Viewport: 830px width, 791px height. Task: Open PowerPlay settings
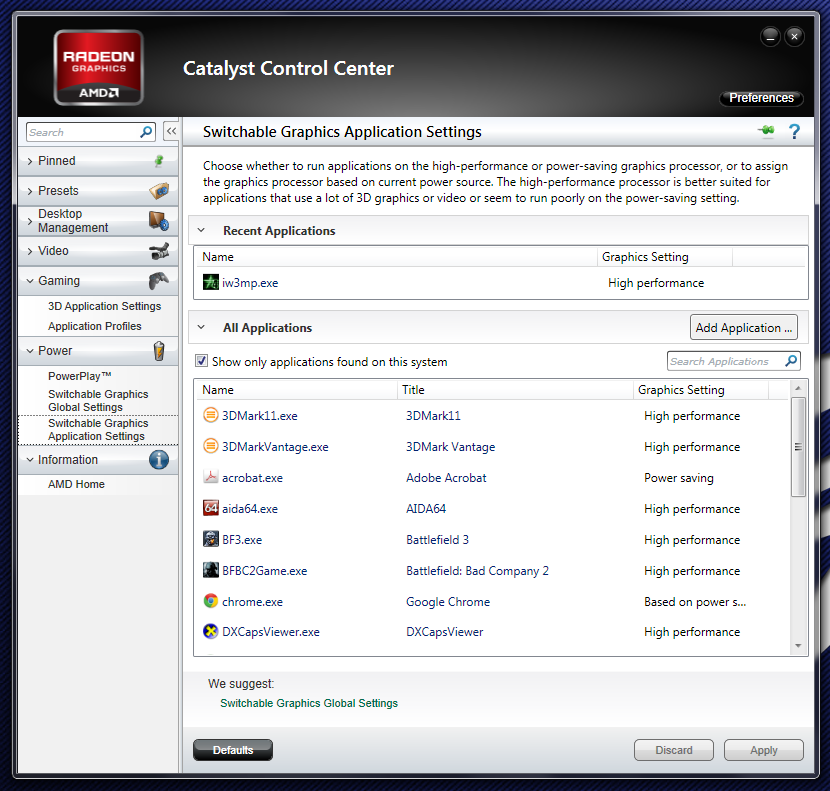(79, 376)
